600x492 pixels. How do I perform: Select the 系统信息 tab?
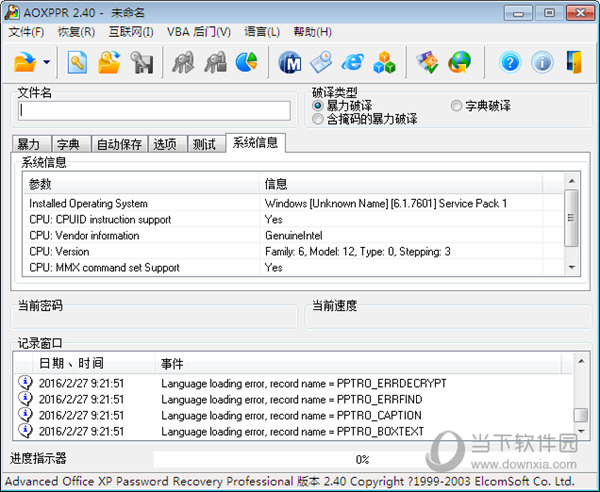tap(255, 143)
